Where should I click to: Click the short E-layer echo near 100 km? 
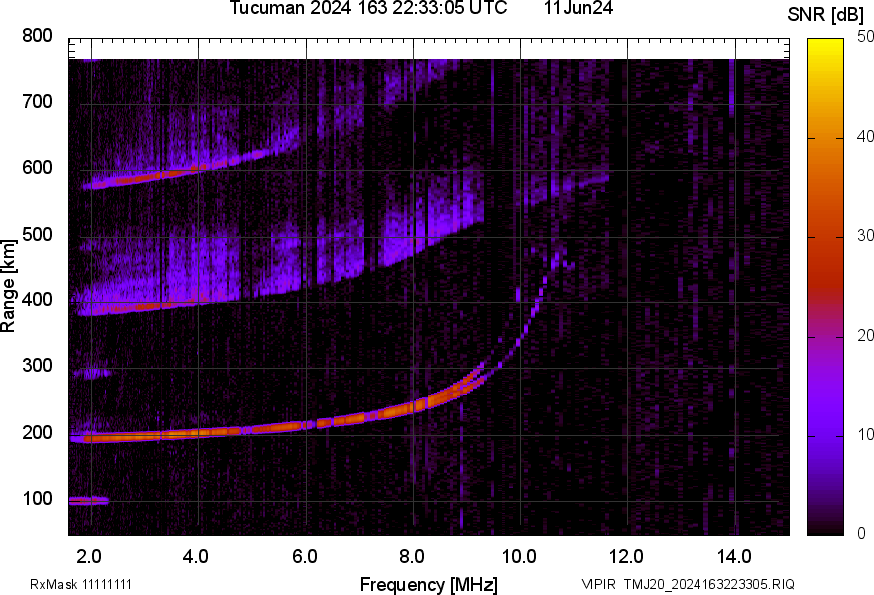click(x=88, y=501)
